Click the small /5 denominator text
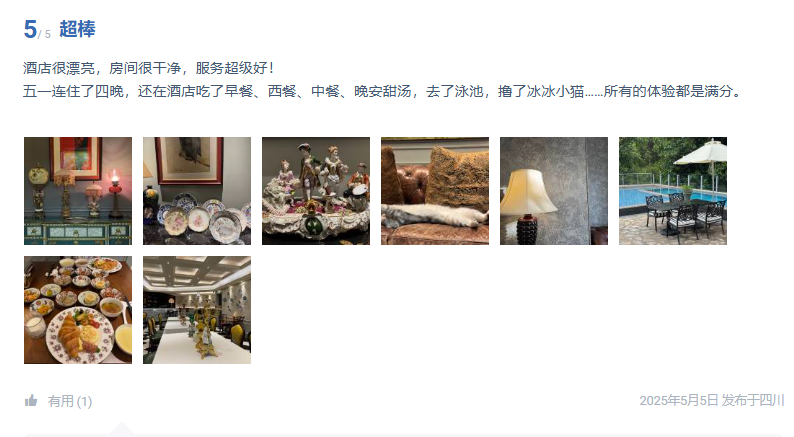794x437 pixels. (45, 34)
